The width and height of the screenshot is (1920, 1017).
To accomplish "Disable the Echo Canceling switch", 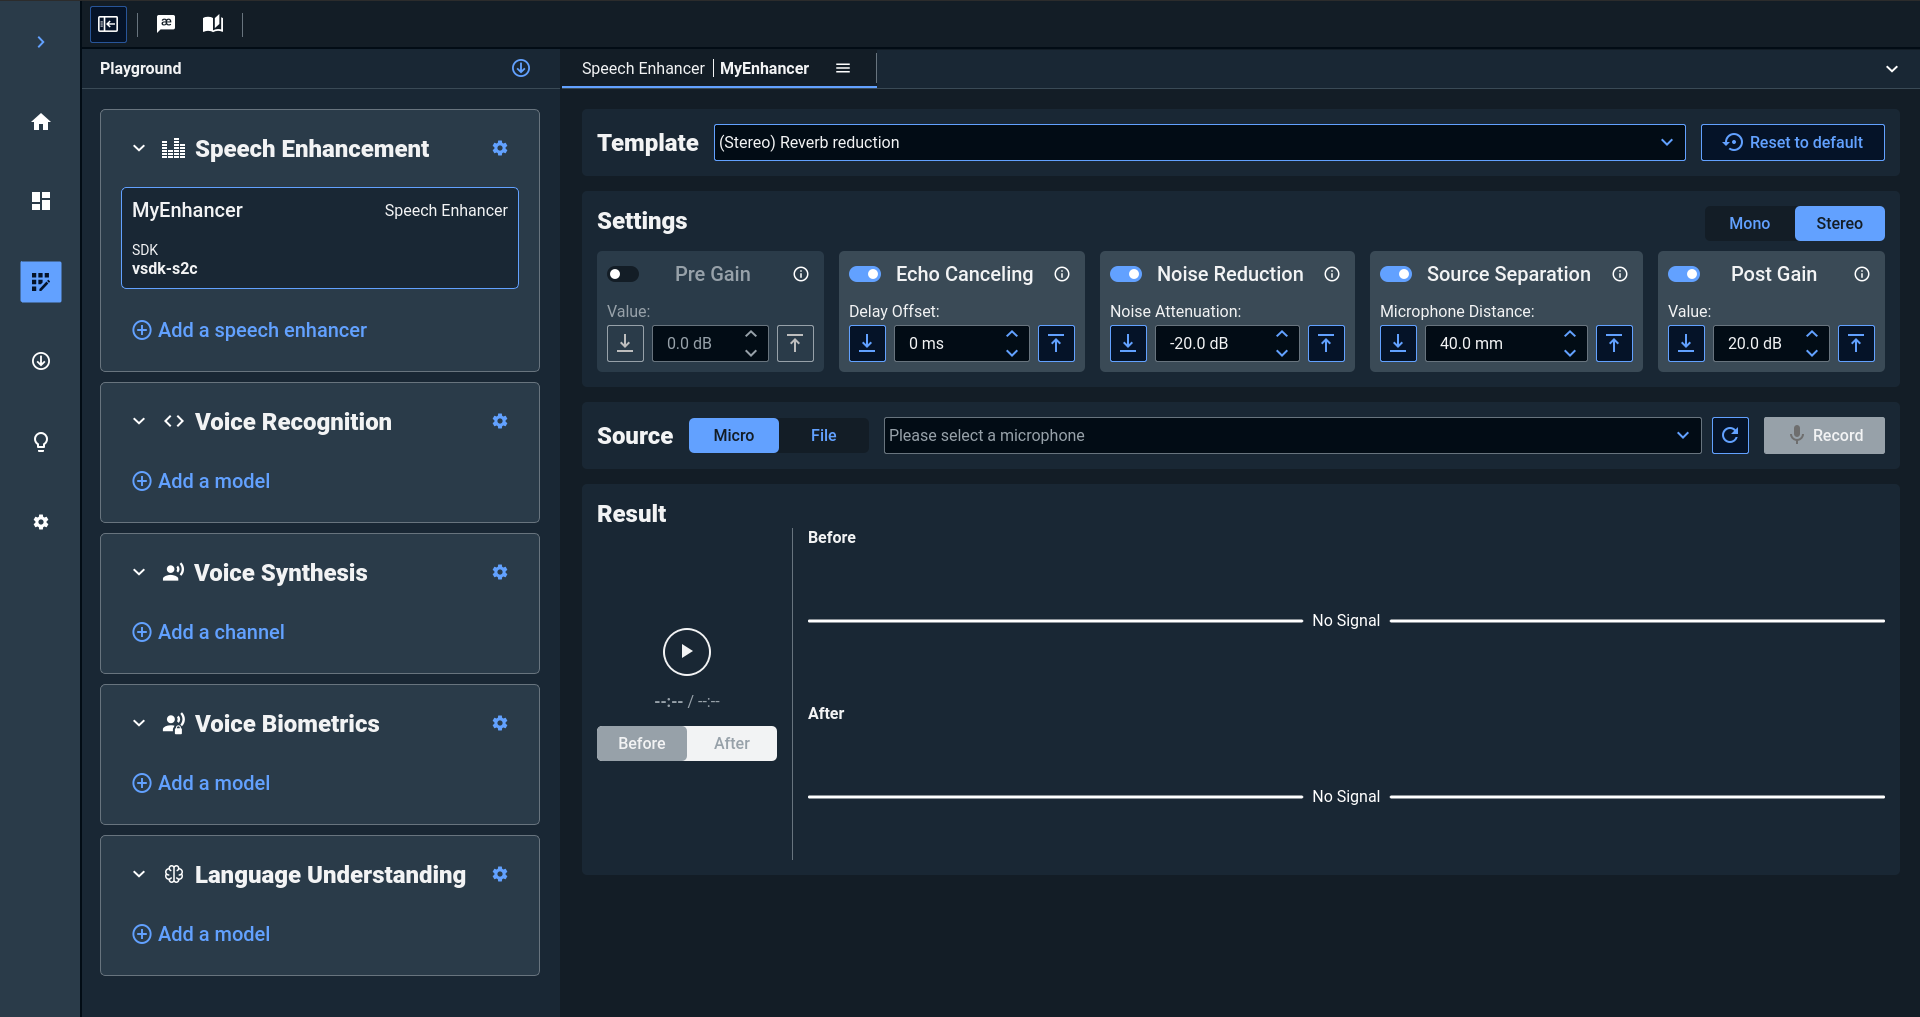I will click(x=865, y=274).
